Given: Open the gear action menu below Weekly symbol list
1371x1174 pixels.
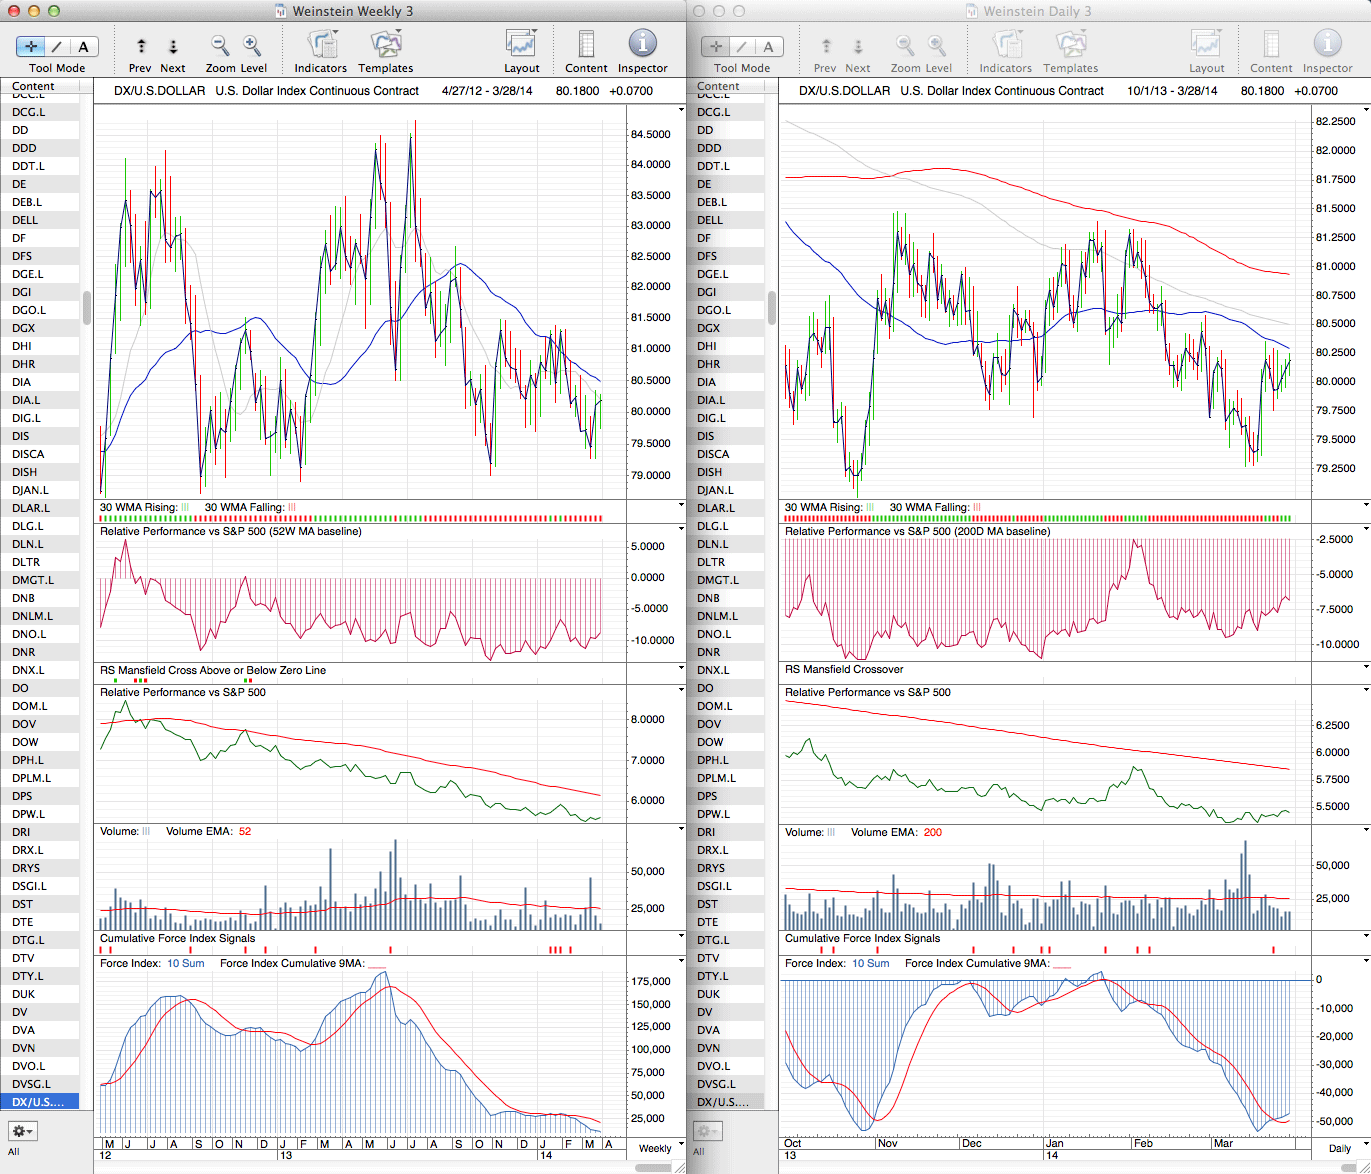Looking at the screenshot, I should (22, 1131).
